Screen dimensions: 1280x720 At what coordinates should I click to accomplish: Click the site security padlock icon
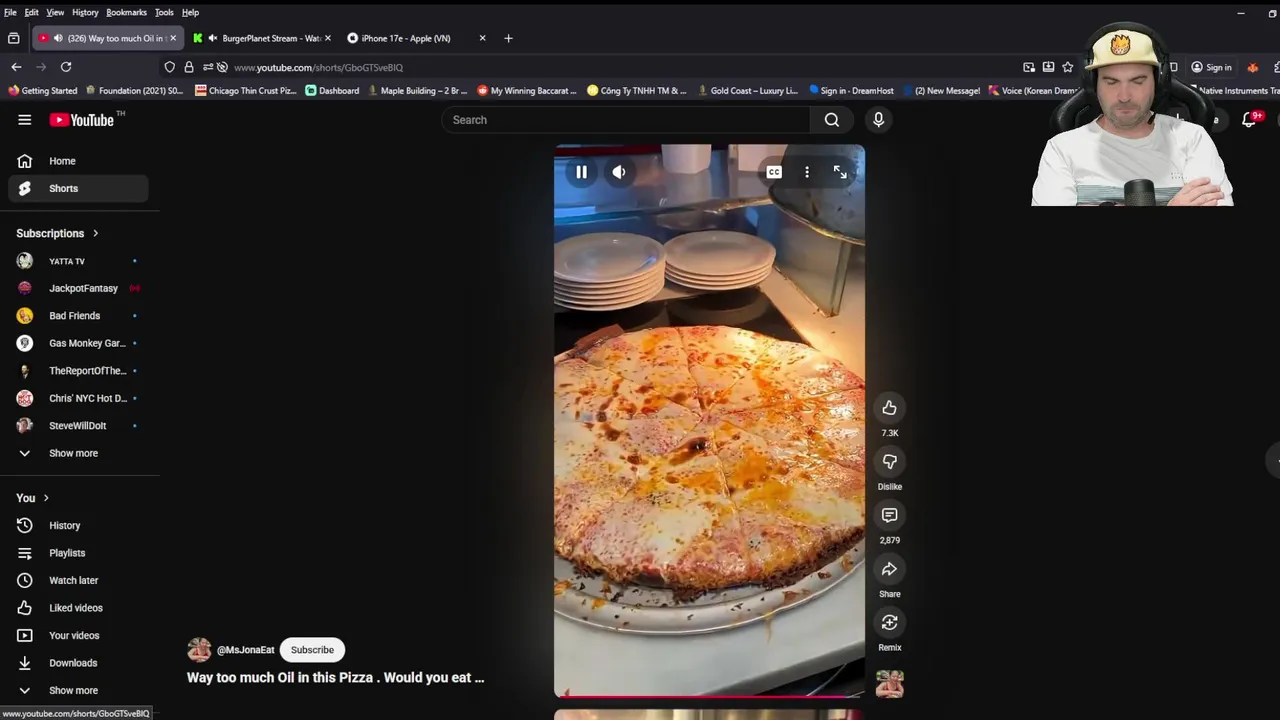pyautogui.click(x=189, y=67)
